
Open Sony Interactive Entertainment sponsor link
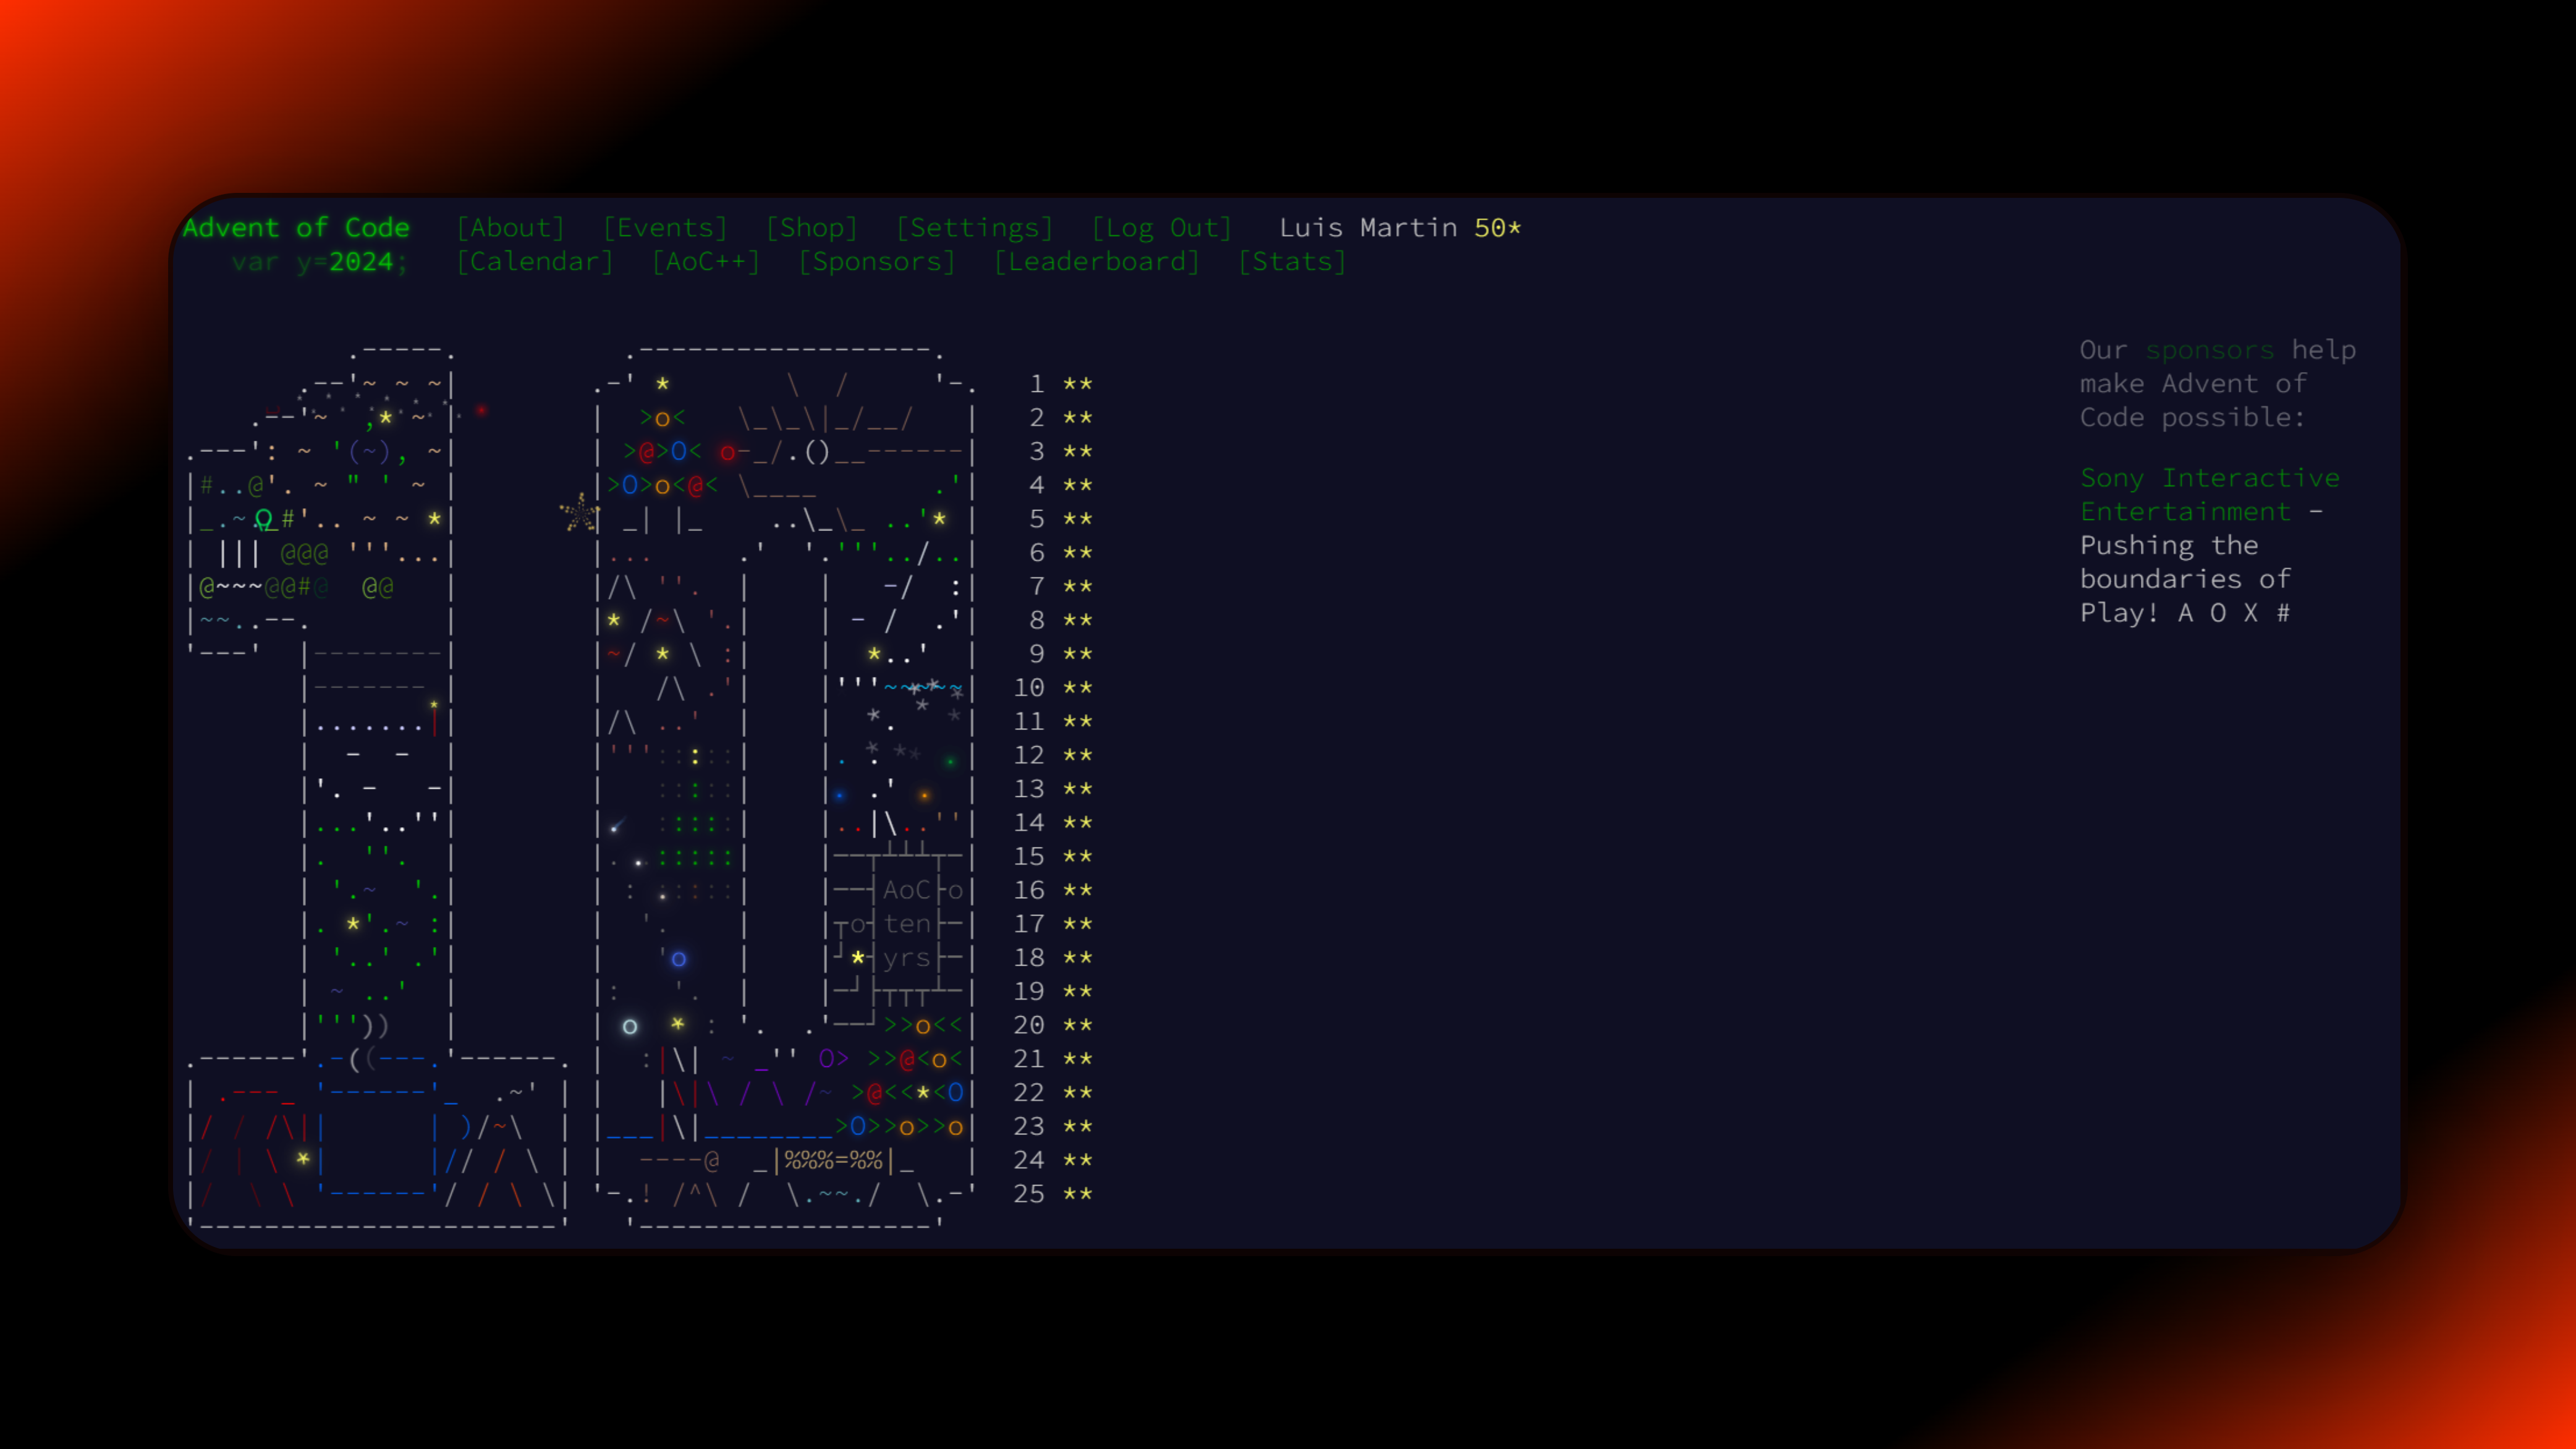[x=2210, y=495]
